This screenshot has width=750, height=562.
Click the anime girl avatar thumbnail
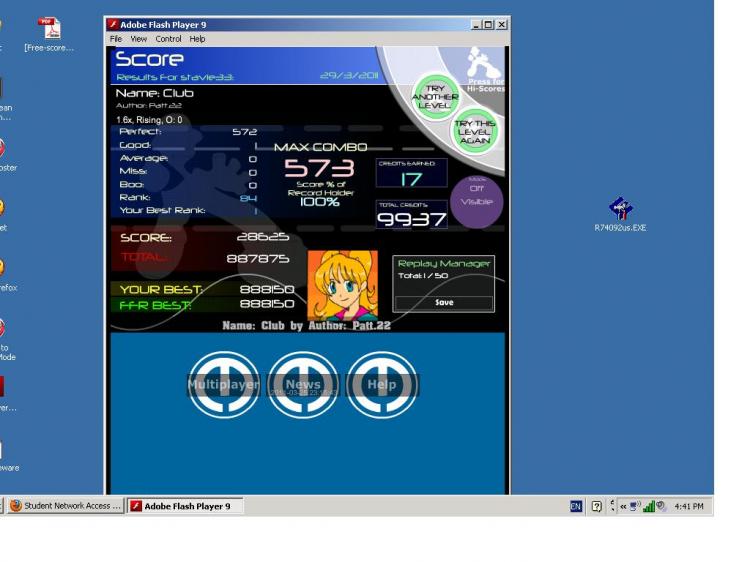342,285
